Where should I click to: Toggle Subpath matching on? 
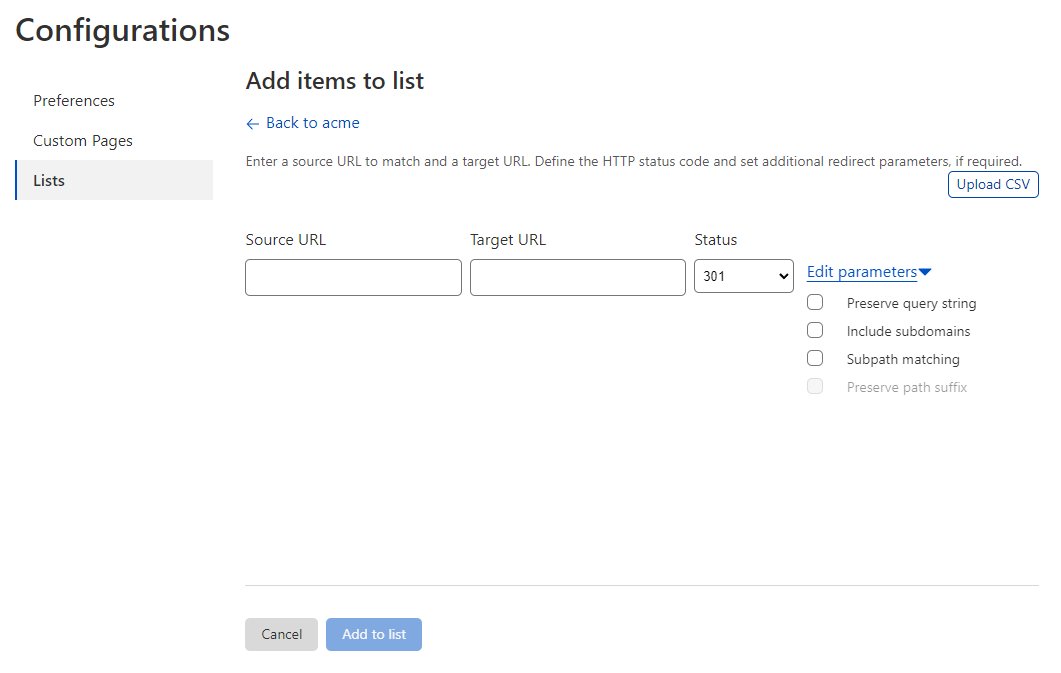click(x=815, y=357)
